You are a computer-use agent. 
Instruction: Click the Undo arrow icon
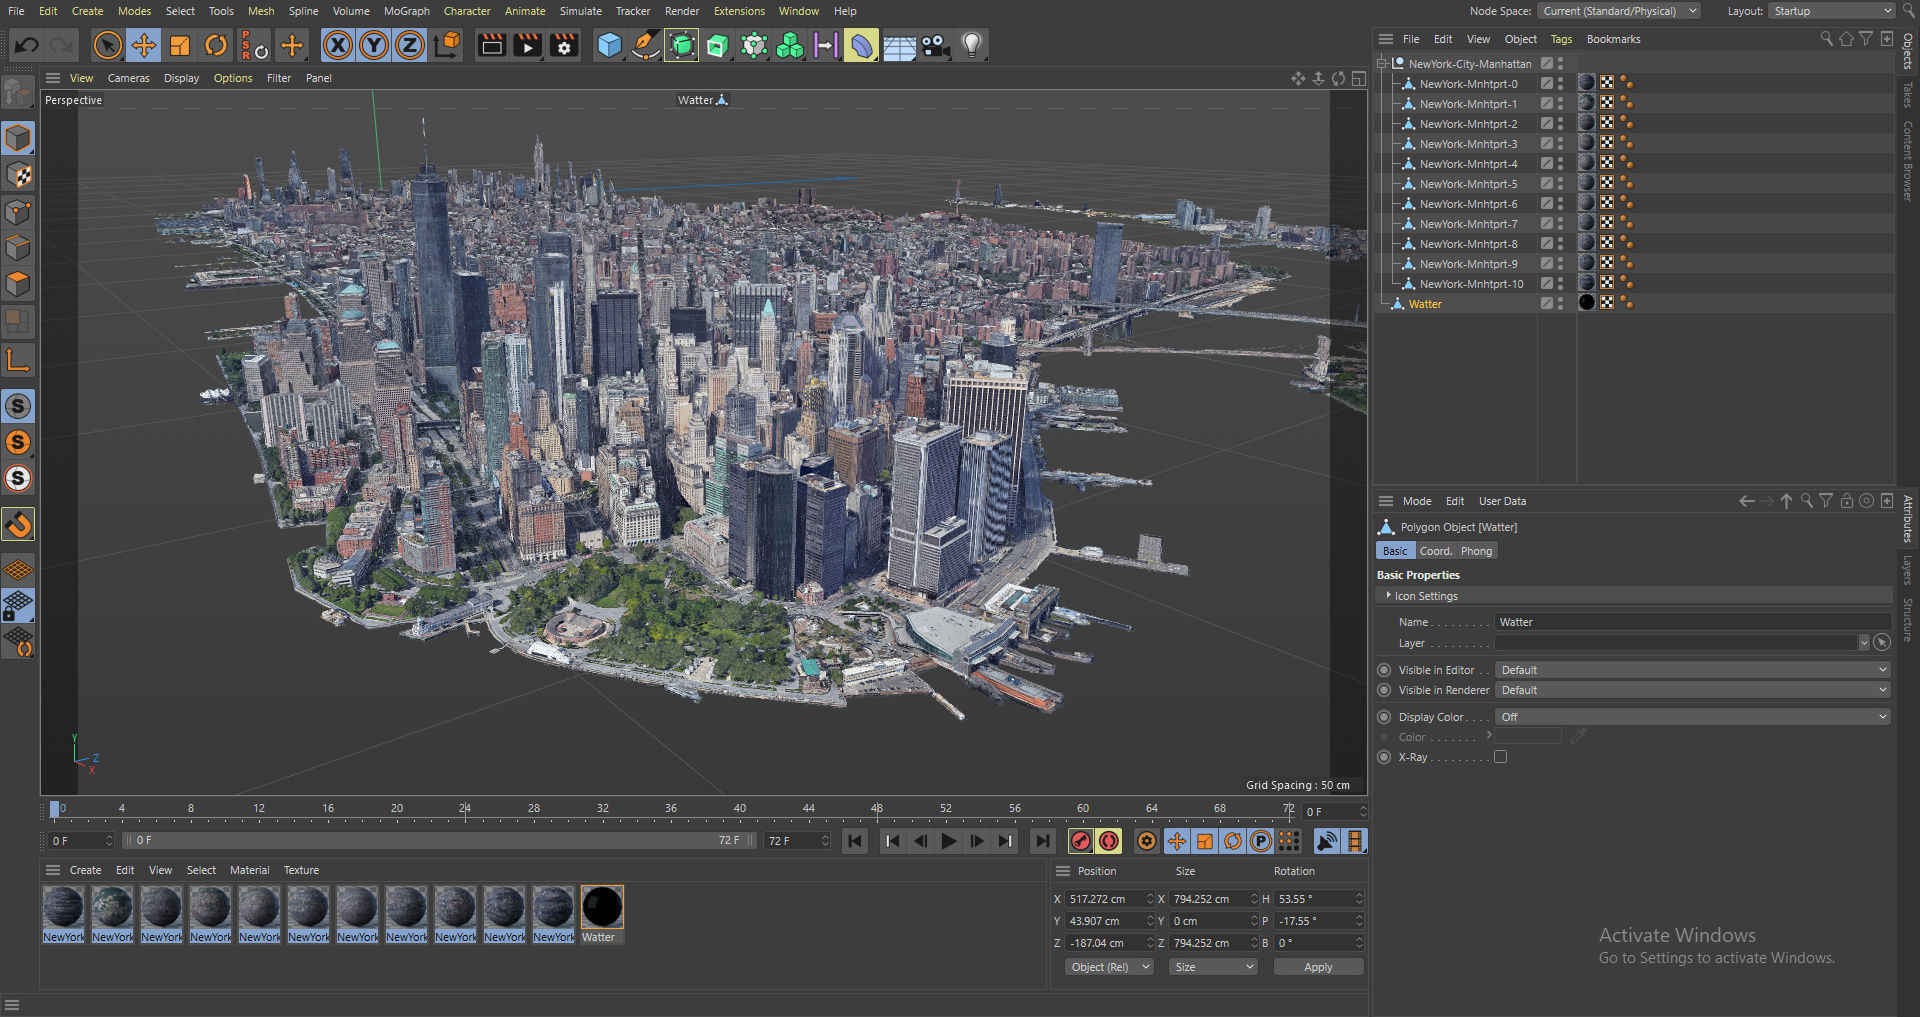[27, 45]
